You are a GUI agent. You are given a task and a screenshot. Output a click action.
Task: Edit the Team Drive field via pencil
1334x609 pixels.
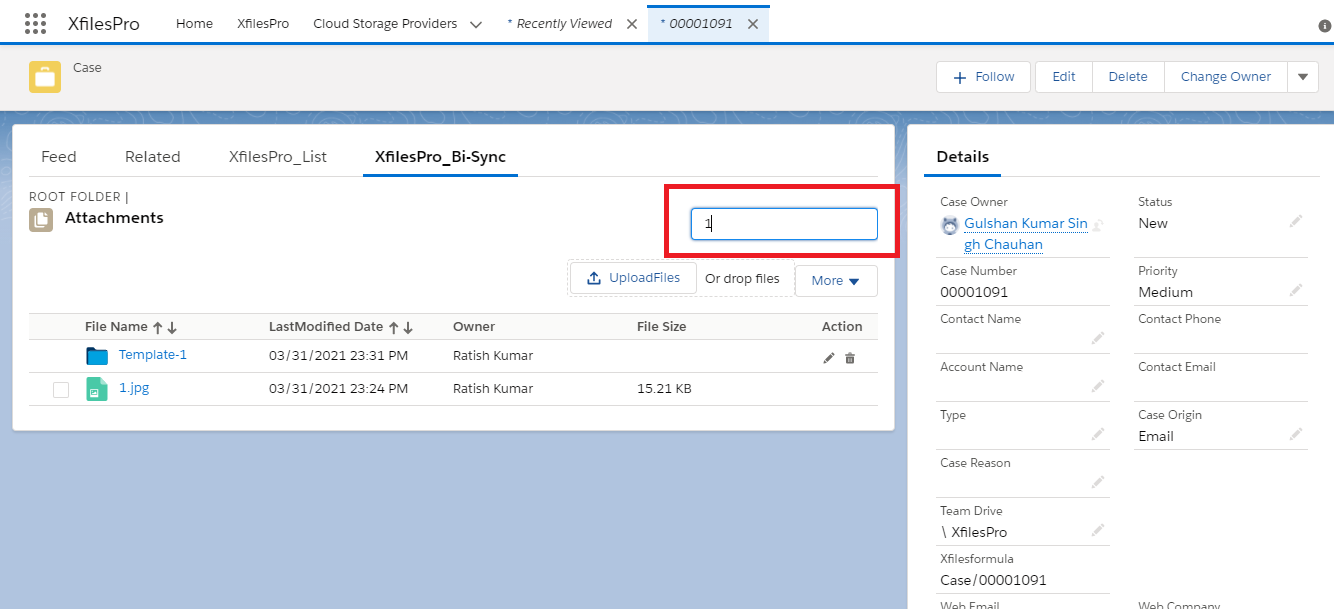[x=1098, y=530]
